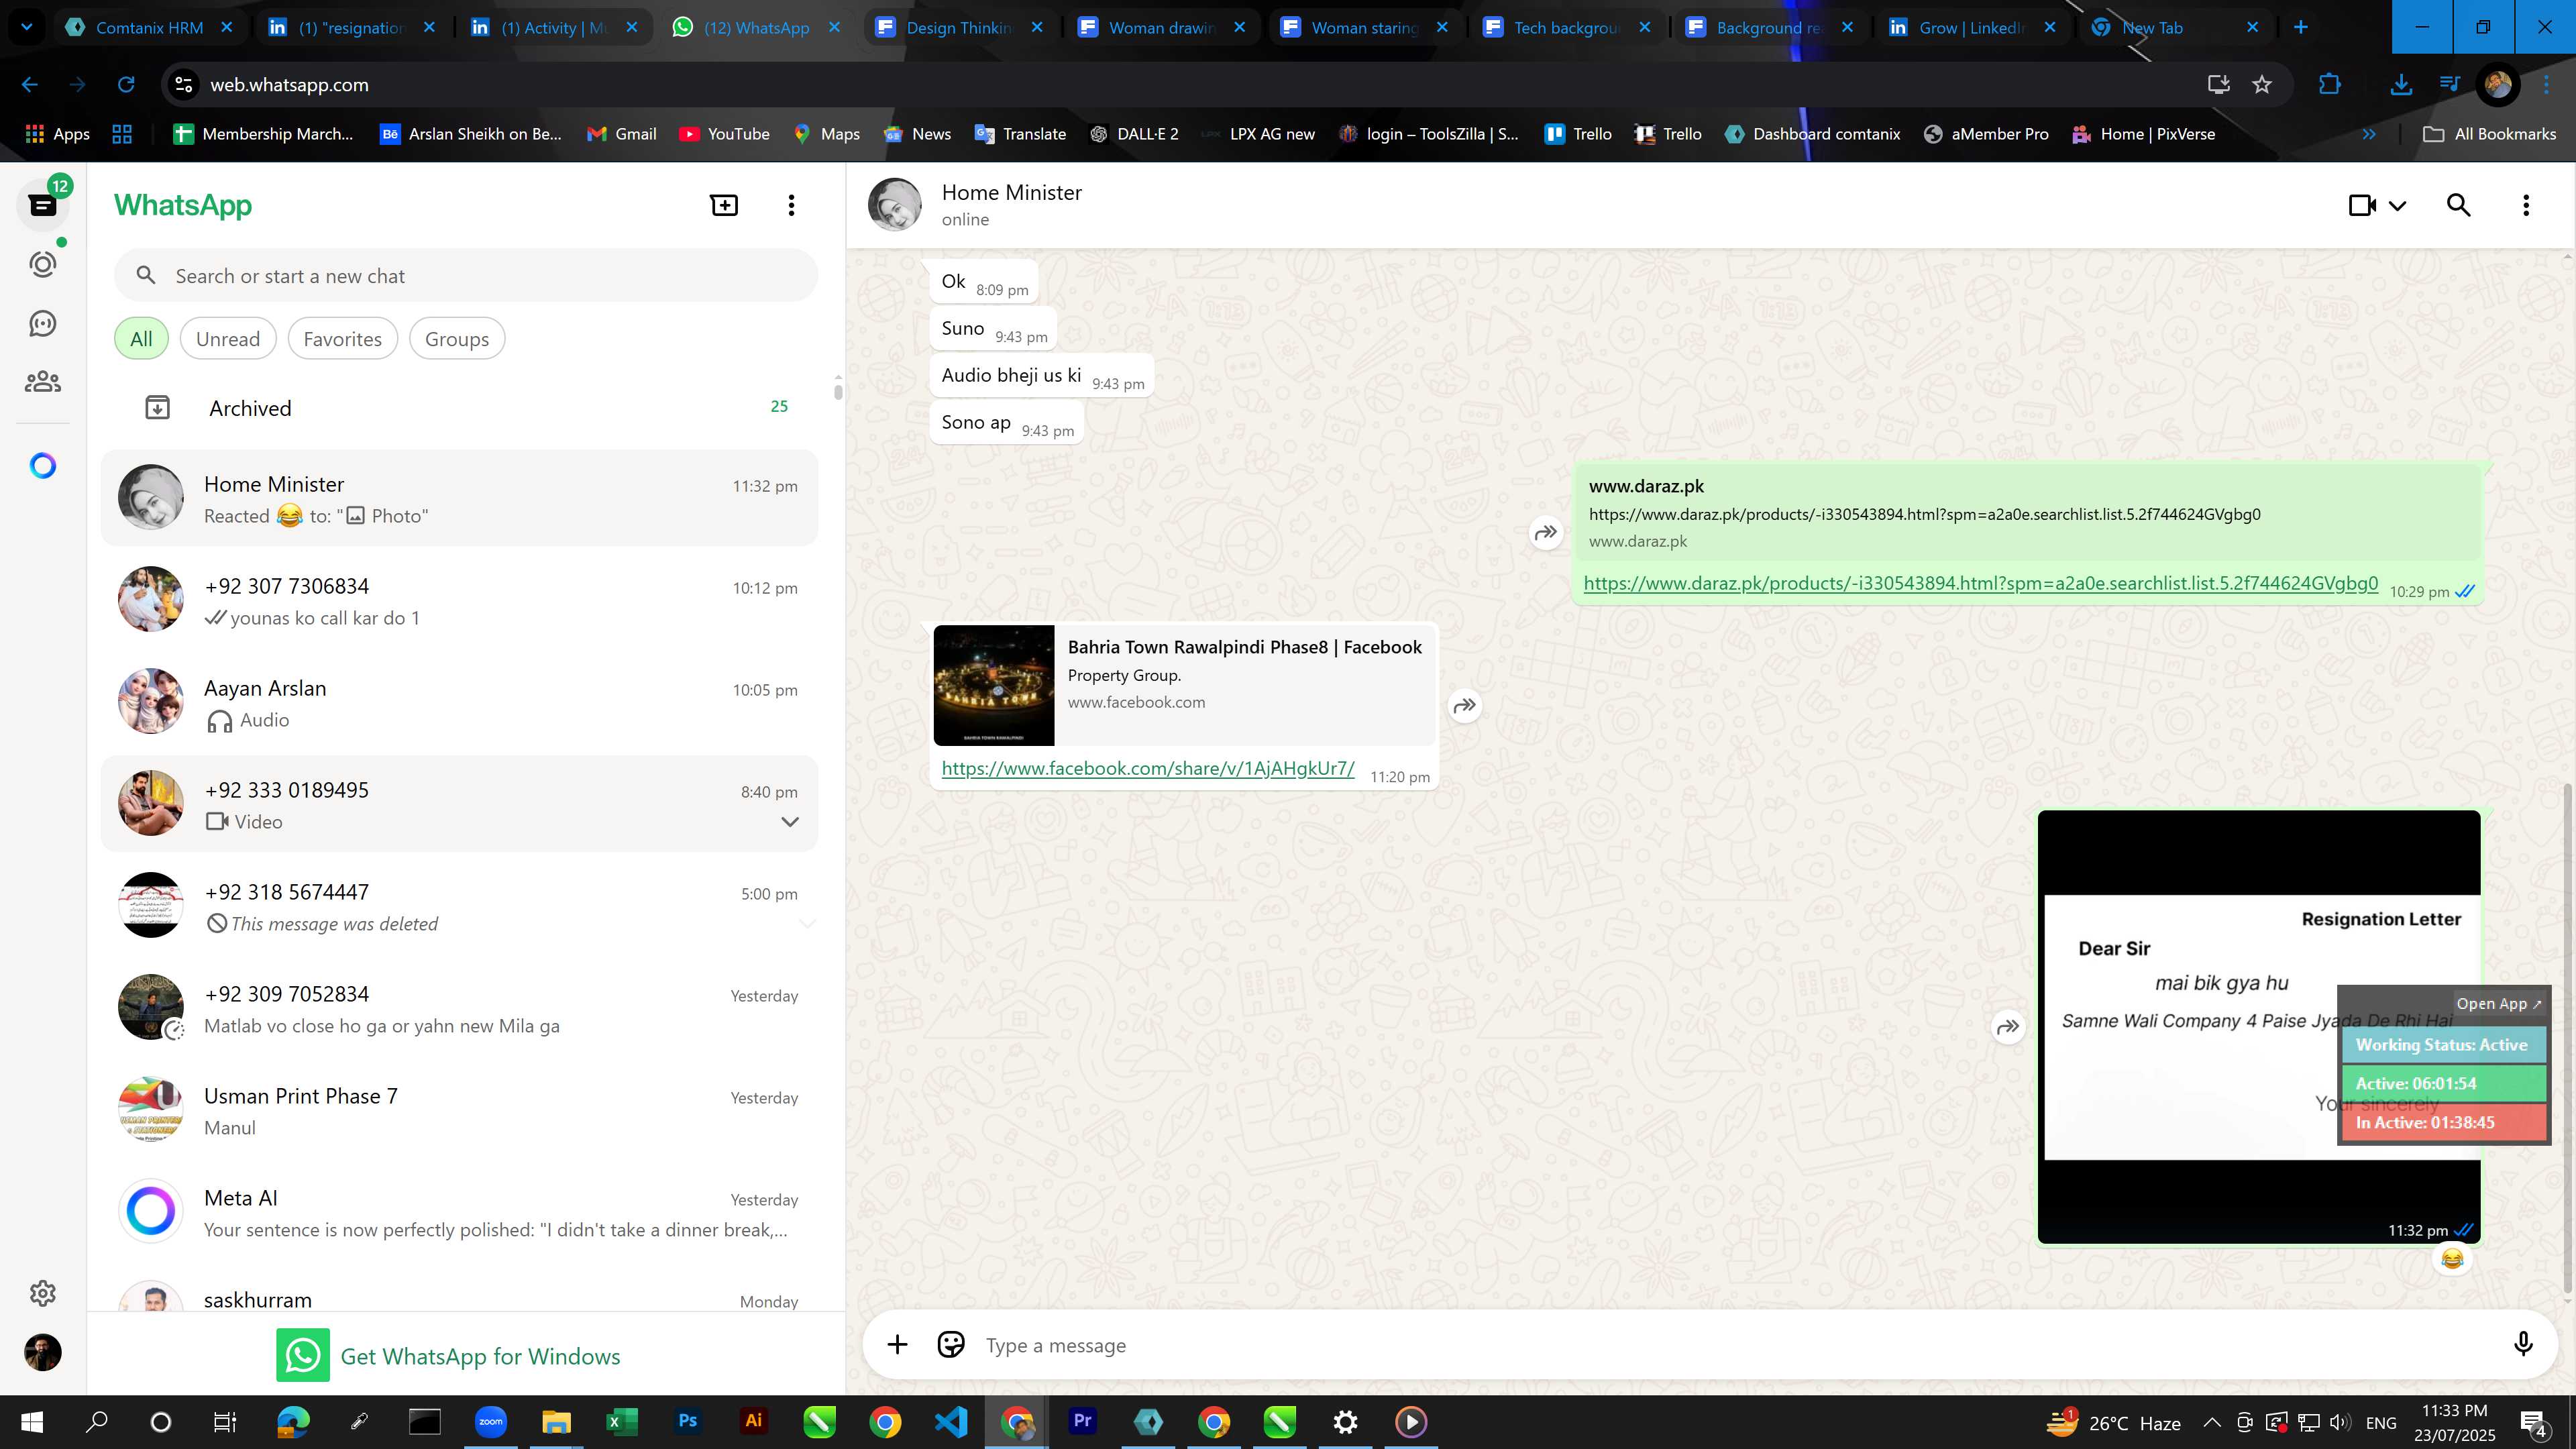Open Windows Start menu

[31, 1421]
